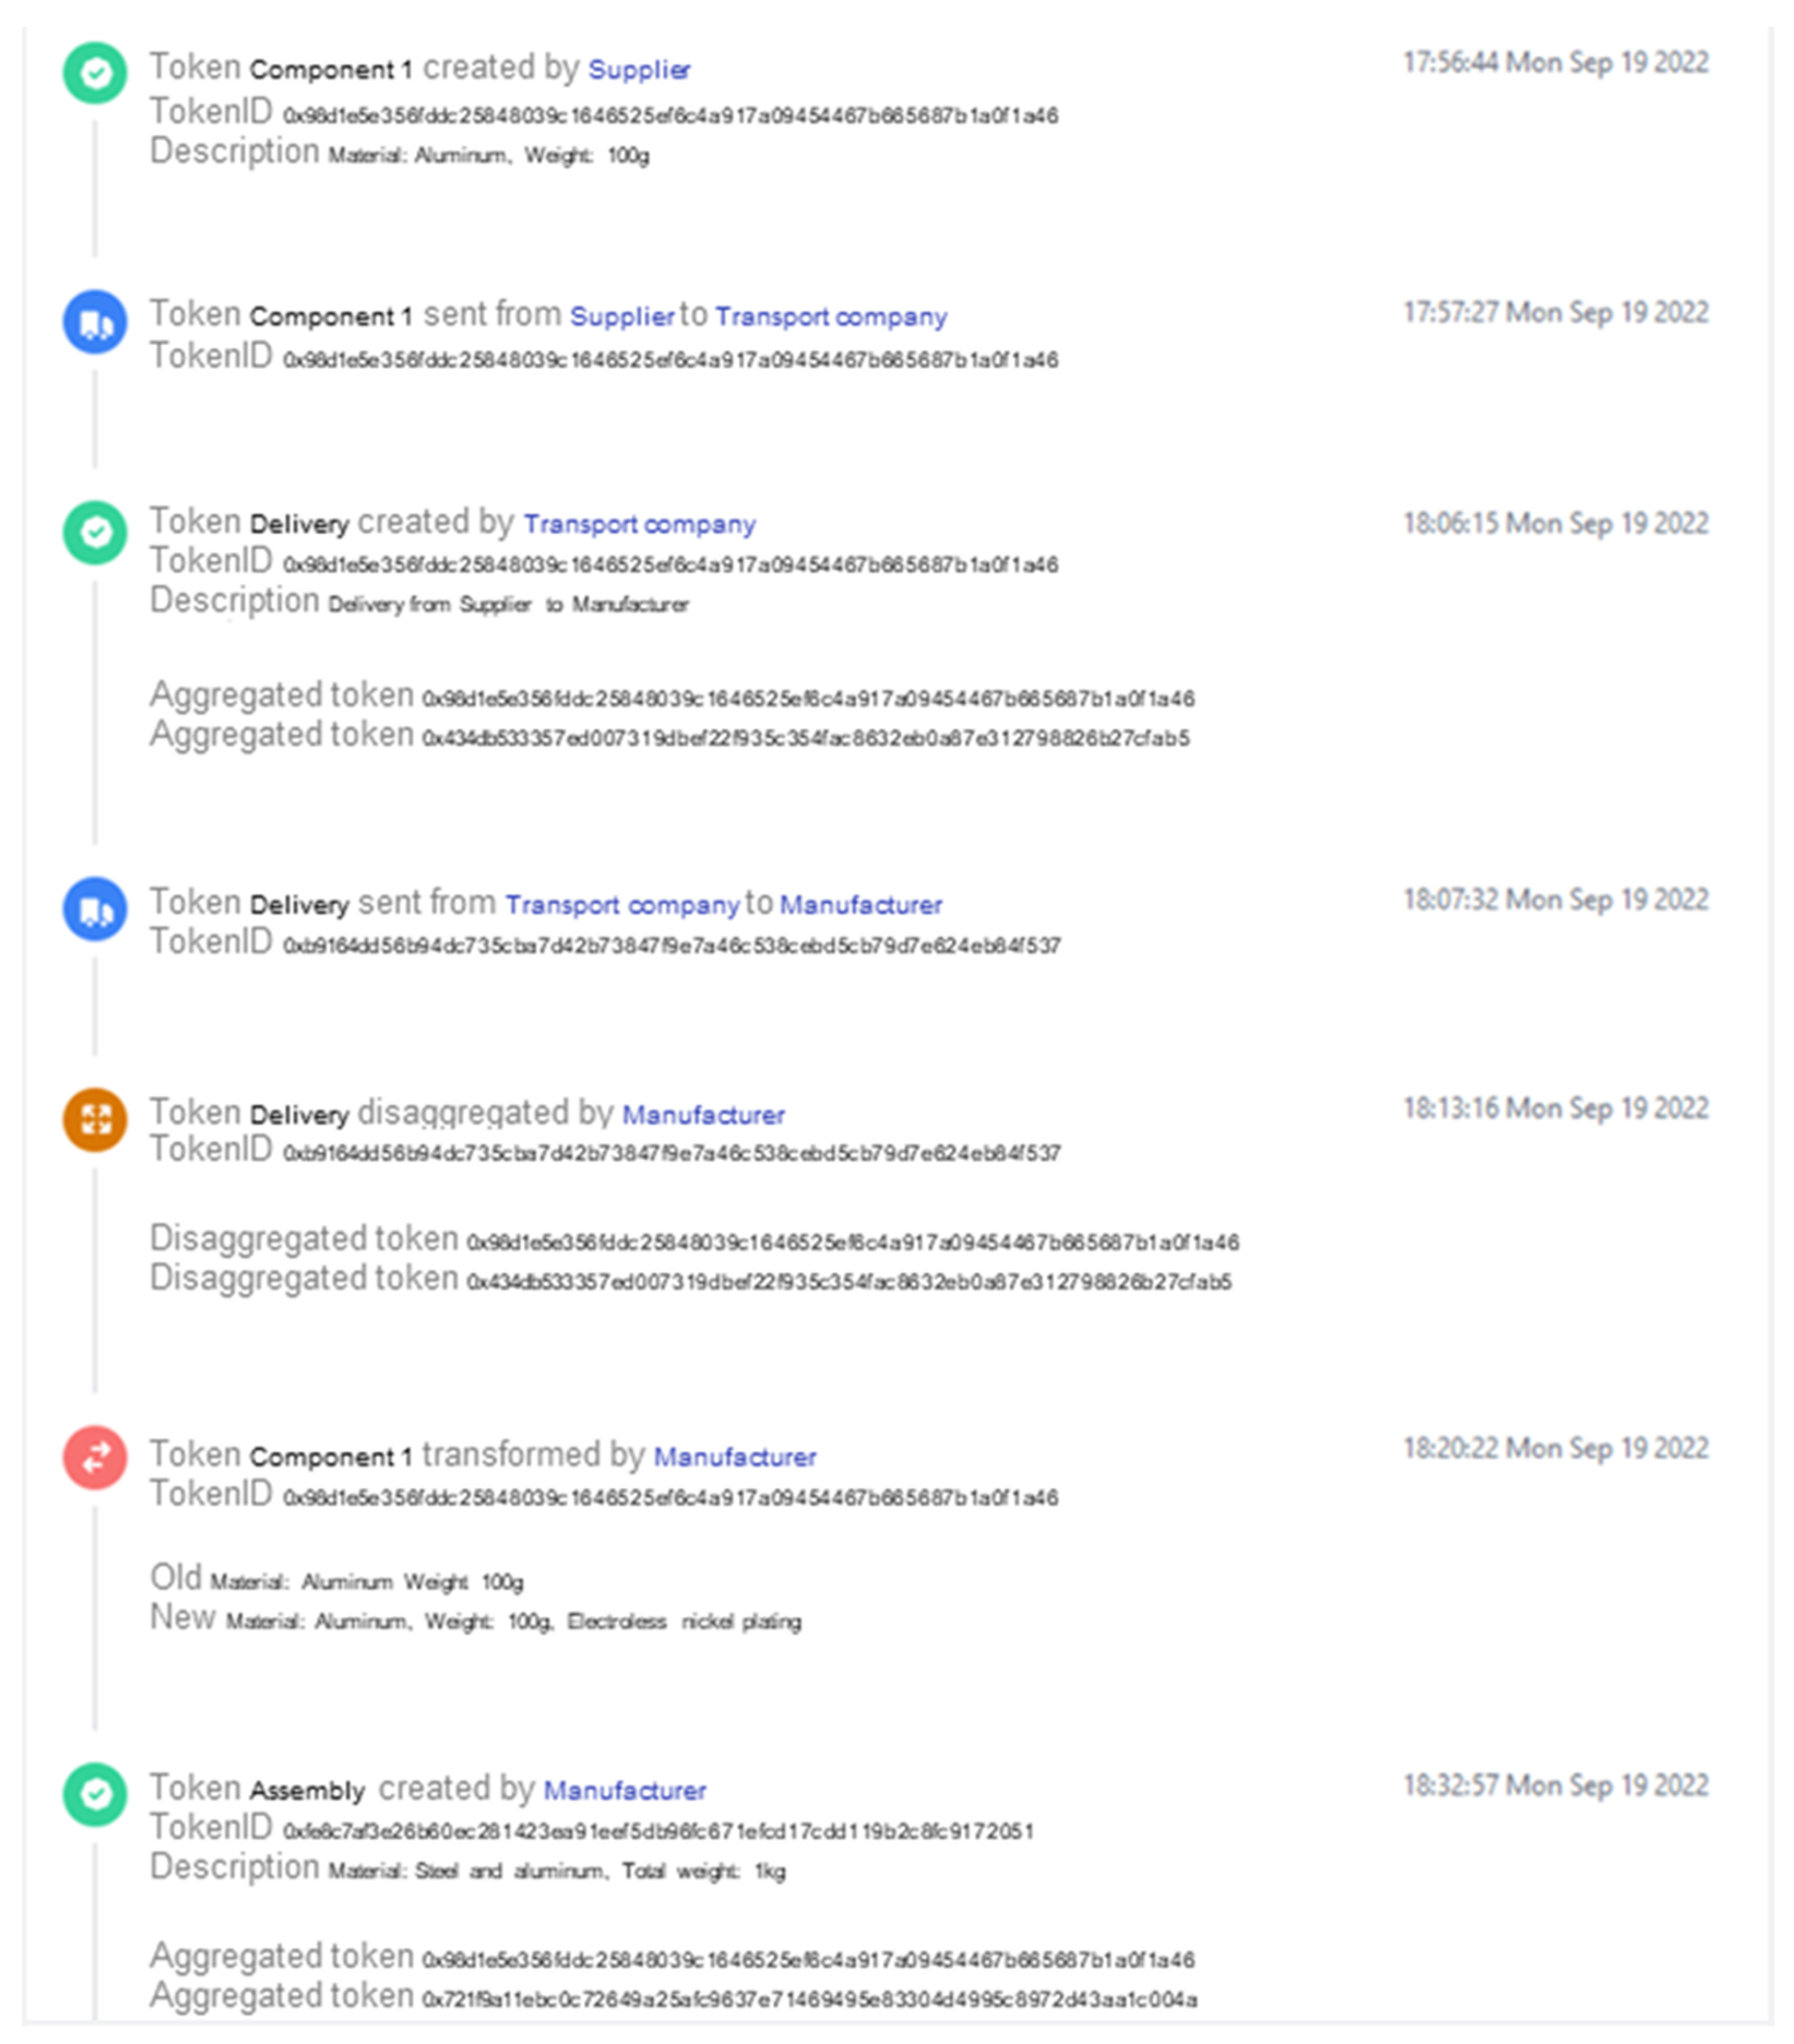This screenshot has width=1794, height=2044.
Task: Click the 18:20:22 timestamp of the transform event
Action: (x=1555, y=1449)
